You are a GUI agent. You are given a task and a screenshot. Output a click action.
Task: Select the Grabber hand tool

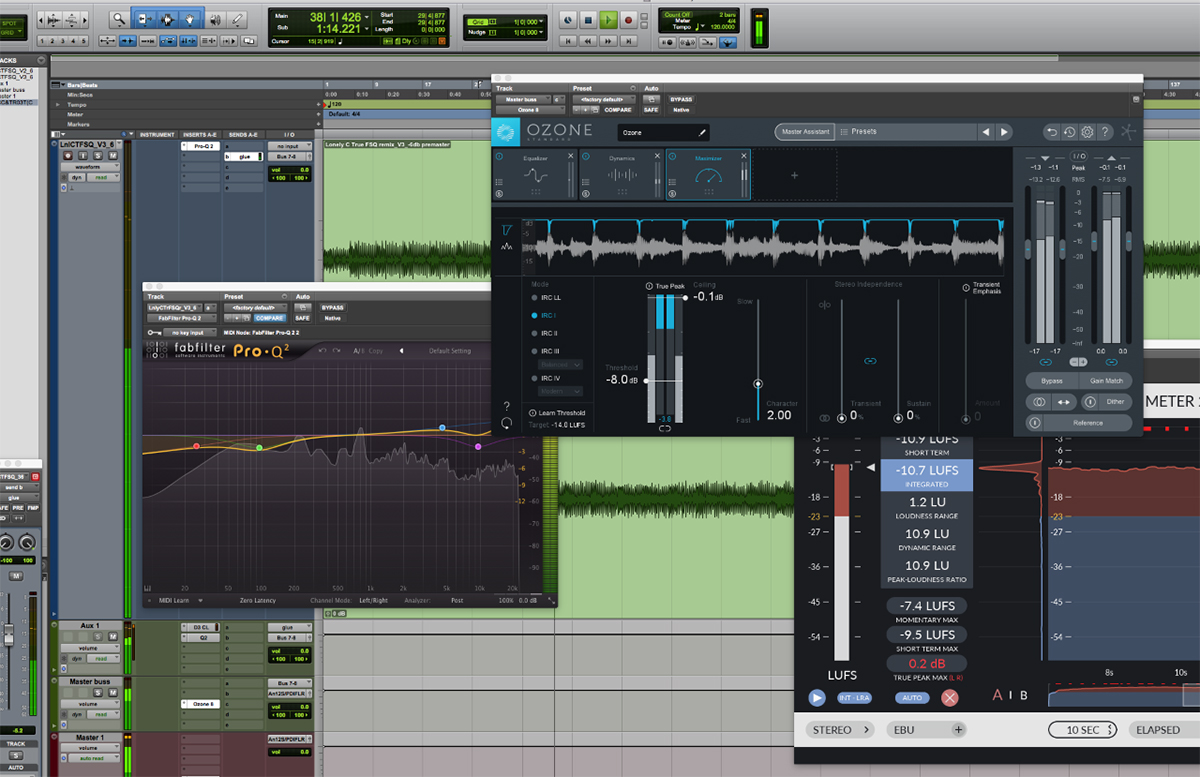pyautogui.click(x=189, y=19)
